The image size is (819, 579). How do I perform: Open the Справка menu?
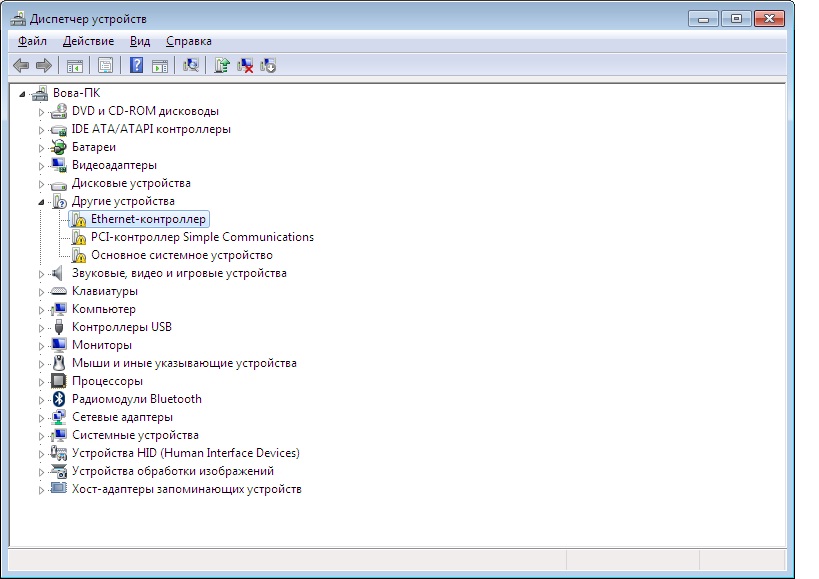coord(188,41)
